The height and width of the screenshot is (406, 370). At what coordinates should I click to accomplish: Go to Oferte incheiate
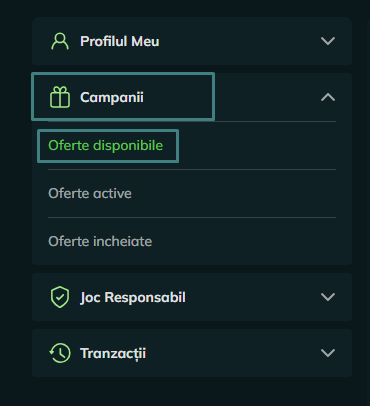100,242
